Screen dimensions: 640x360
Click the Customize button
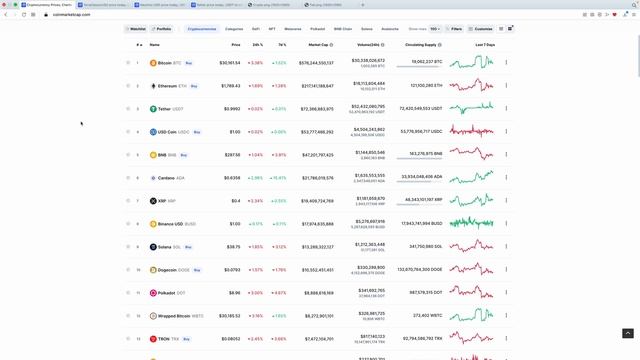pyautogui.click(x=480, y=29)
